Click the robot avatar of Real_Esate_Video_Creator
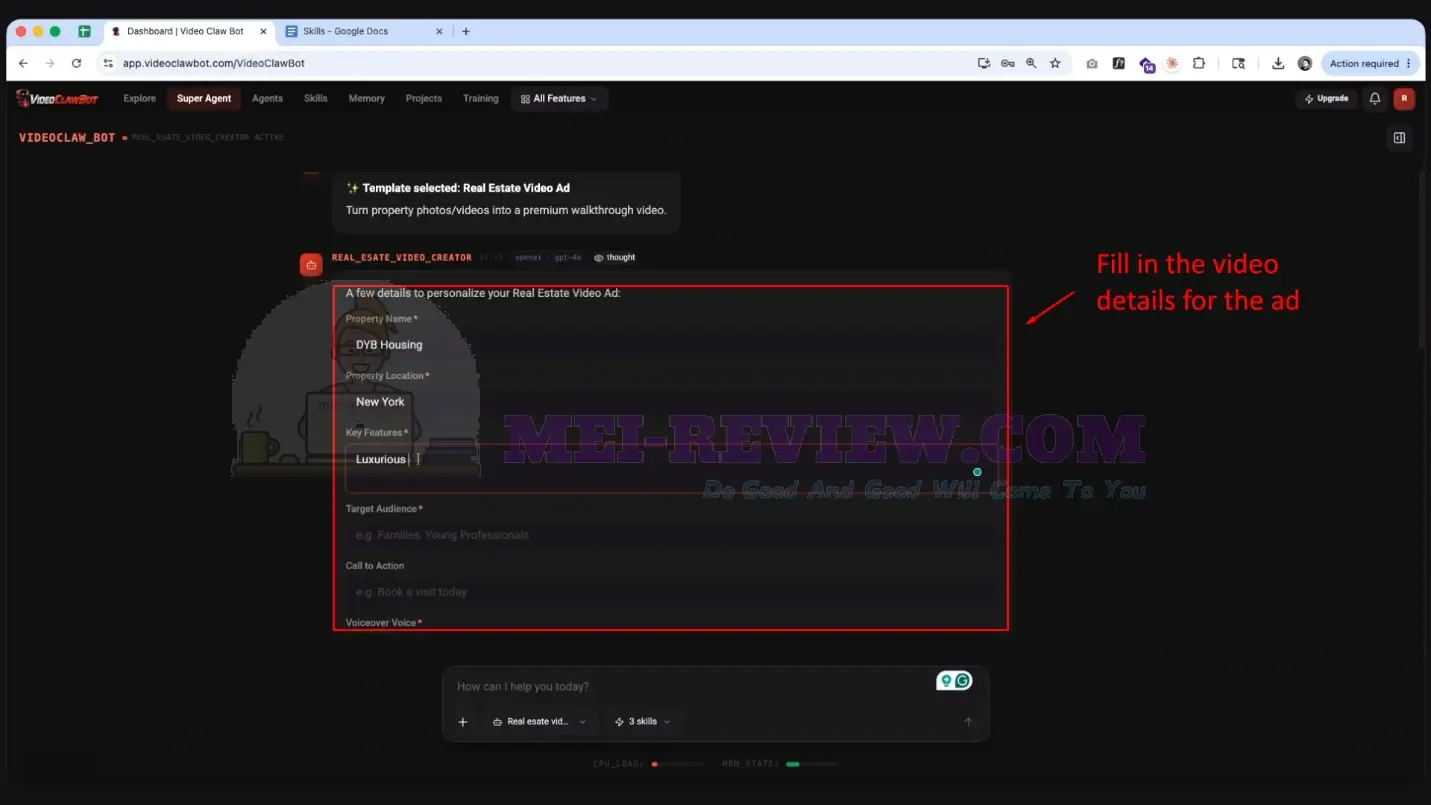The image size is (1431, 805). (311, 265)
